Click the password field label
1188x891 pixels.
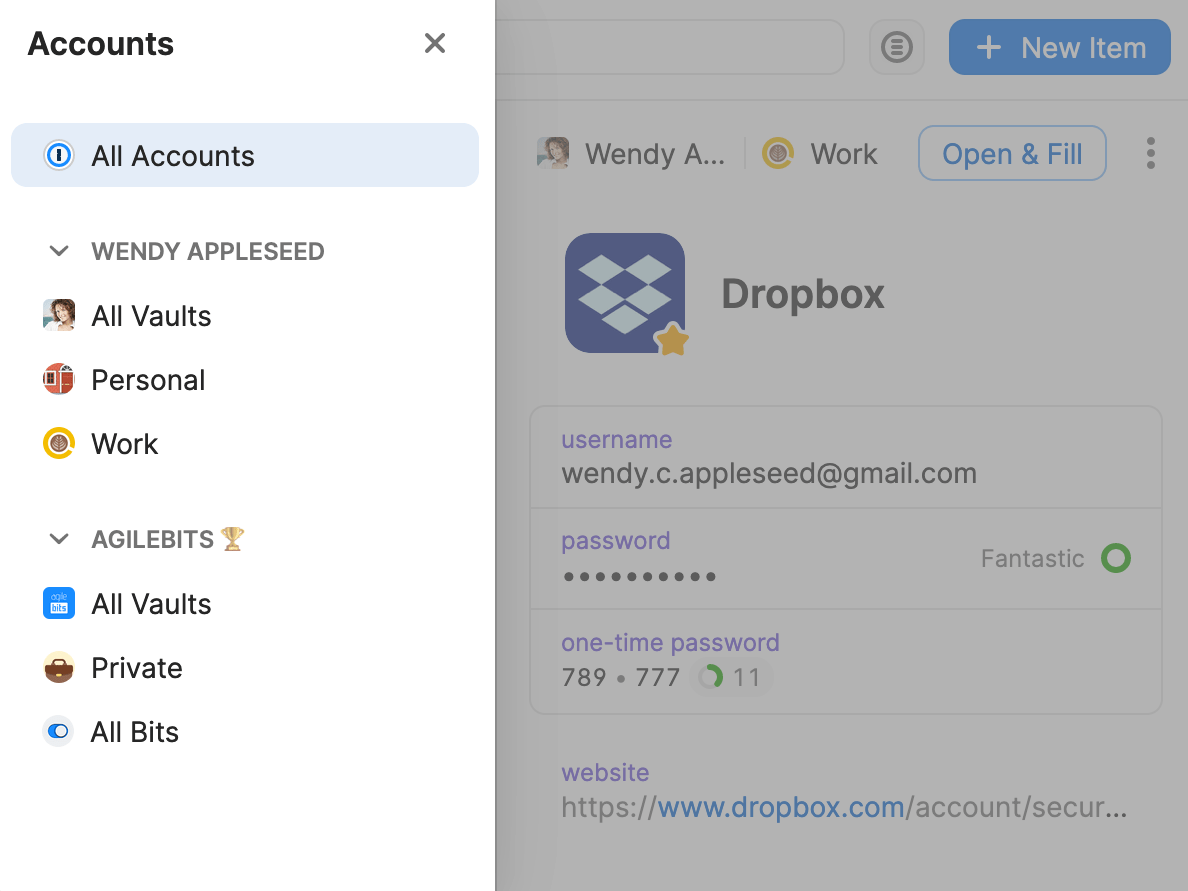(x=616, y=540)
